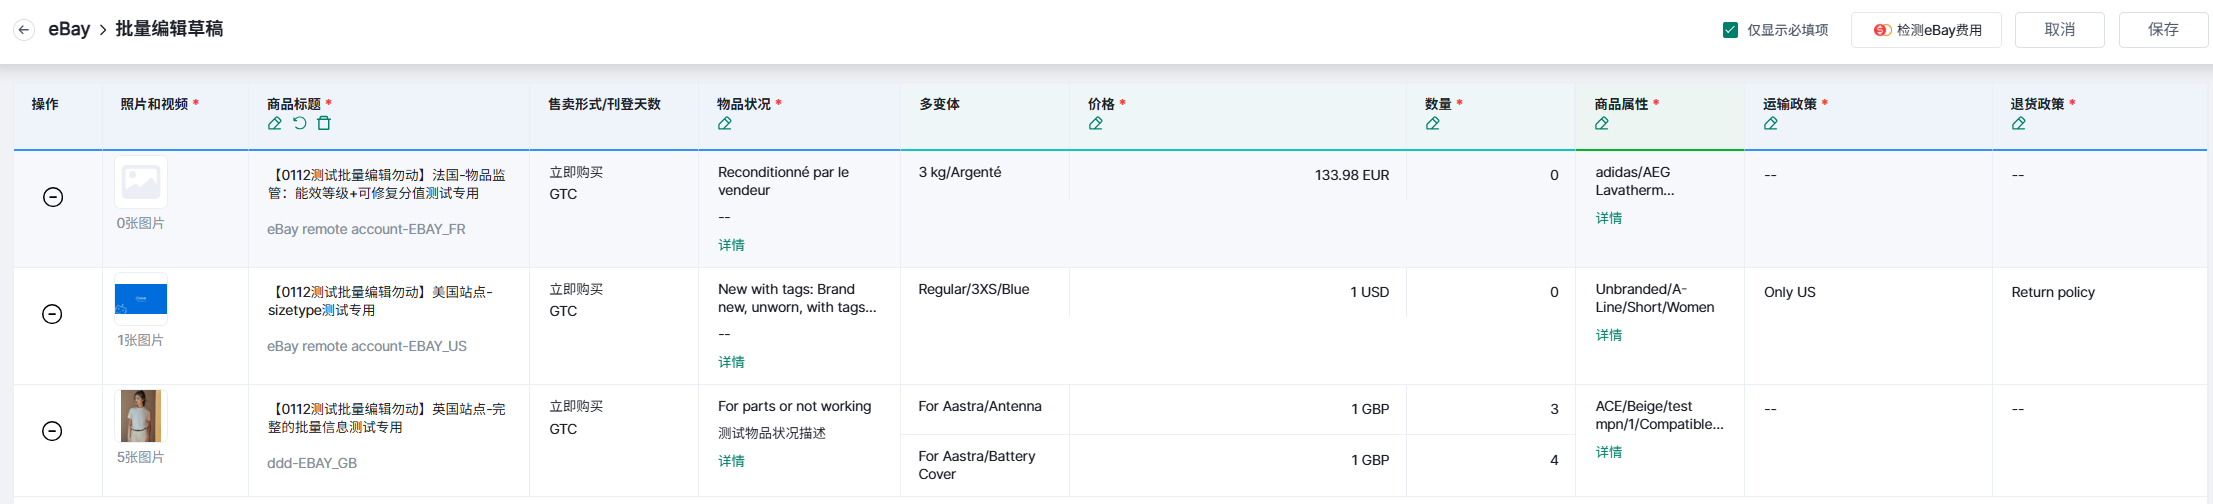Viewport: 2213px width, 504px height.
Task: Save the draft with 保存 button
Action: click(2163, 30)
